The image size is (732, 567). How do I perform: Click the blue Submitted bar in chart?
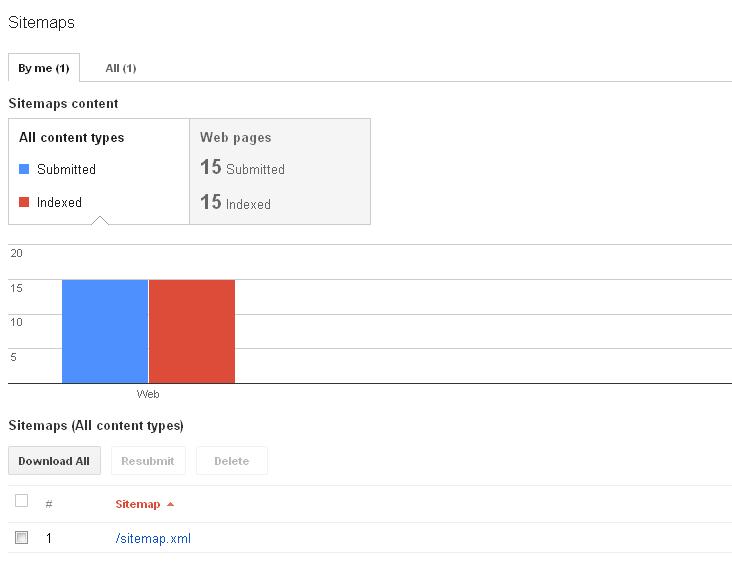tap(105, 331)
